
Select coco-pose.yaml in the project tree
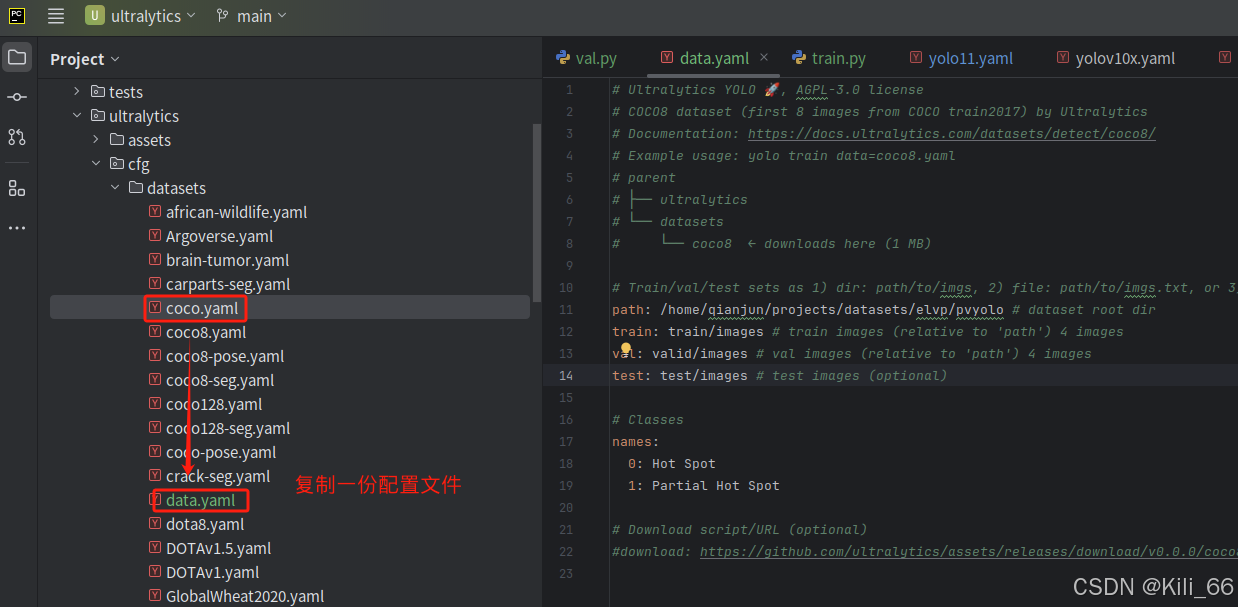click(221, 452)
